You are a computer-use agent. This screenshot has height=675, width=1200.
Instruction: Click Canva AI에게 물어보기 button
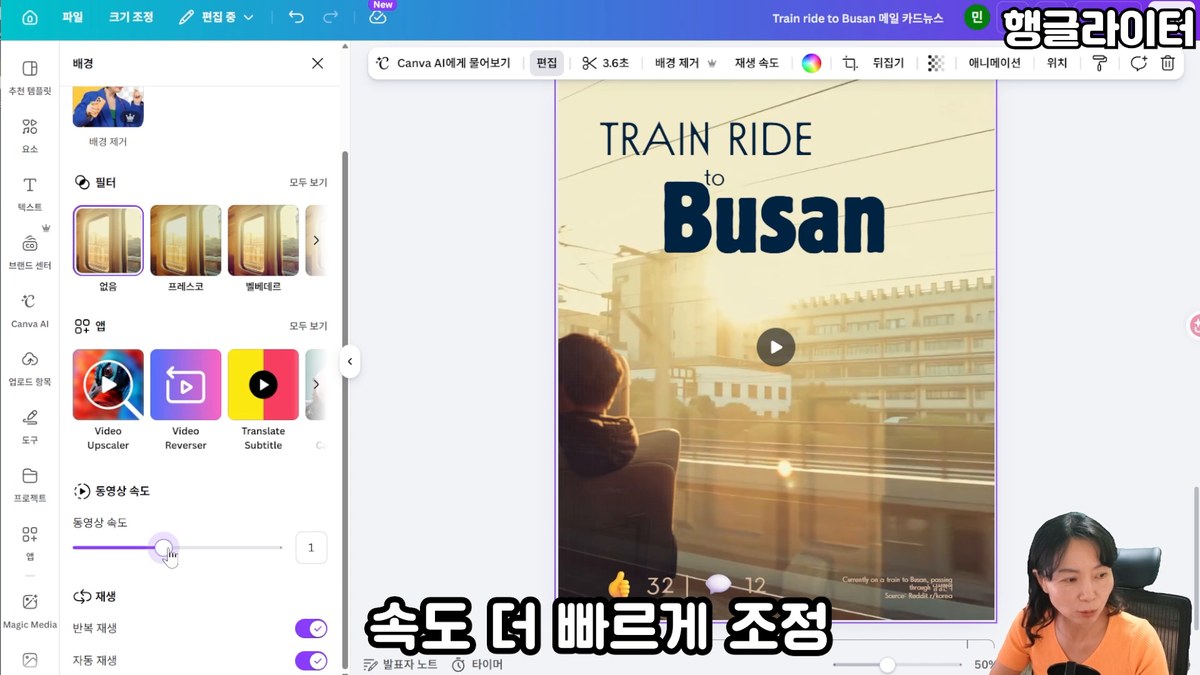pyautogui.click(x=443, y=63)
